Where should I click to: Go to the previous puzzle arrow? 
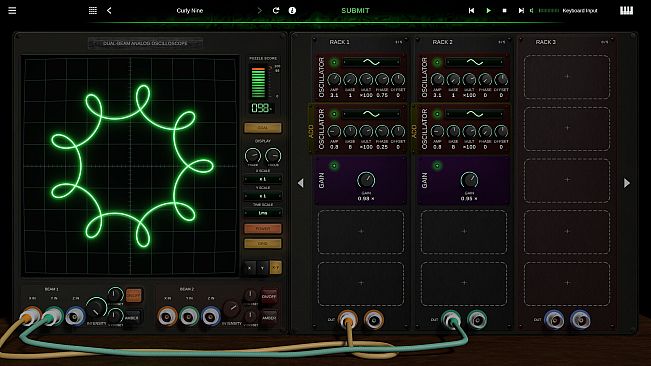tap(109, 10)
